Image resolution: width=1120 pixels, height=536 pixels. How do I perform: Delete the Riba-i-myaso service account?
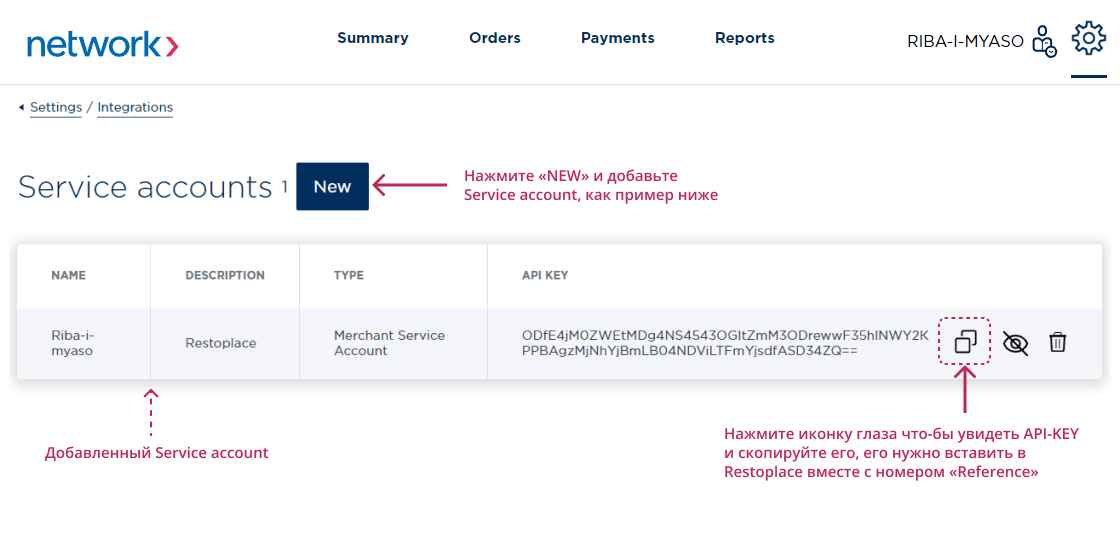click(1057, 342)
